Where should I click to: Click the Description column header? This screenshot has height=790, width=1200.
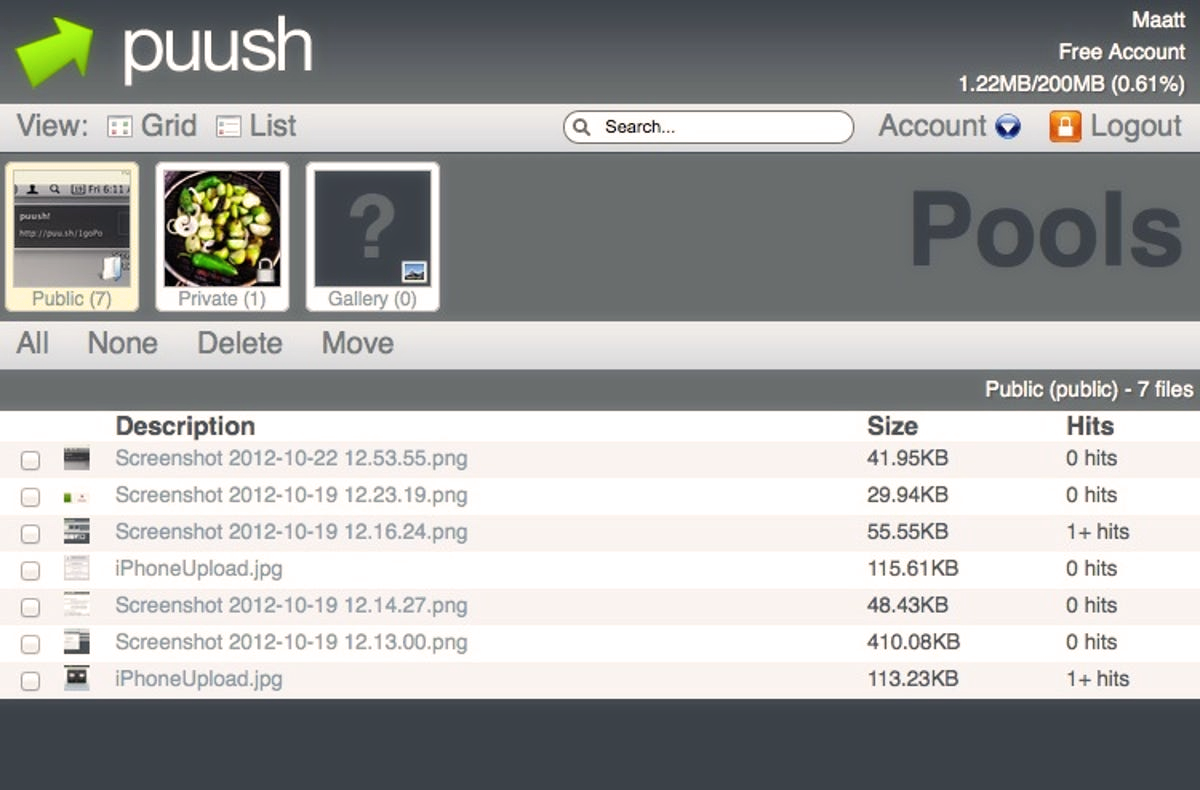[x=185, y=426]
